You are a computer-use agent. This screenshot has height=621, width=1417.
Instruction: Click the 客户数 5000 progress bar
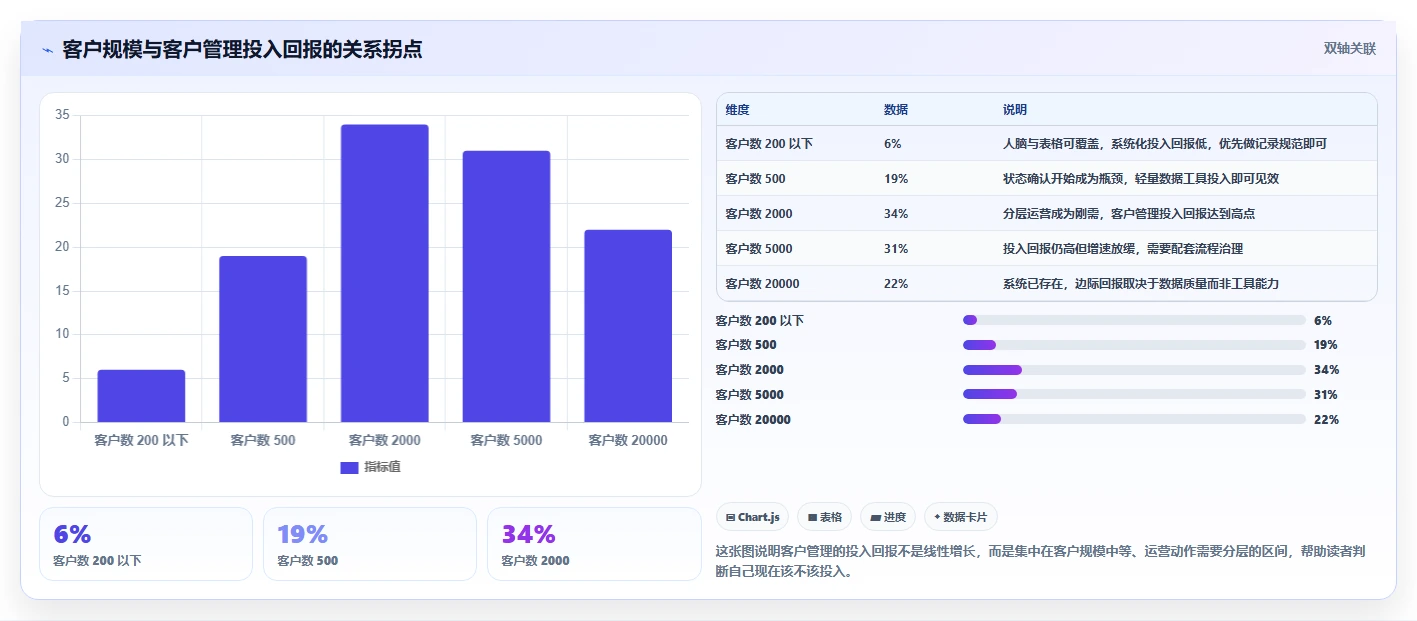coord(1134,394)
